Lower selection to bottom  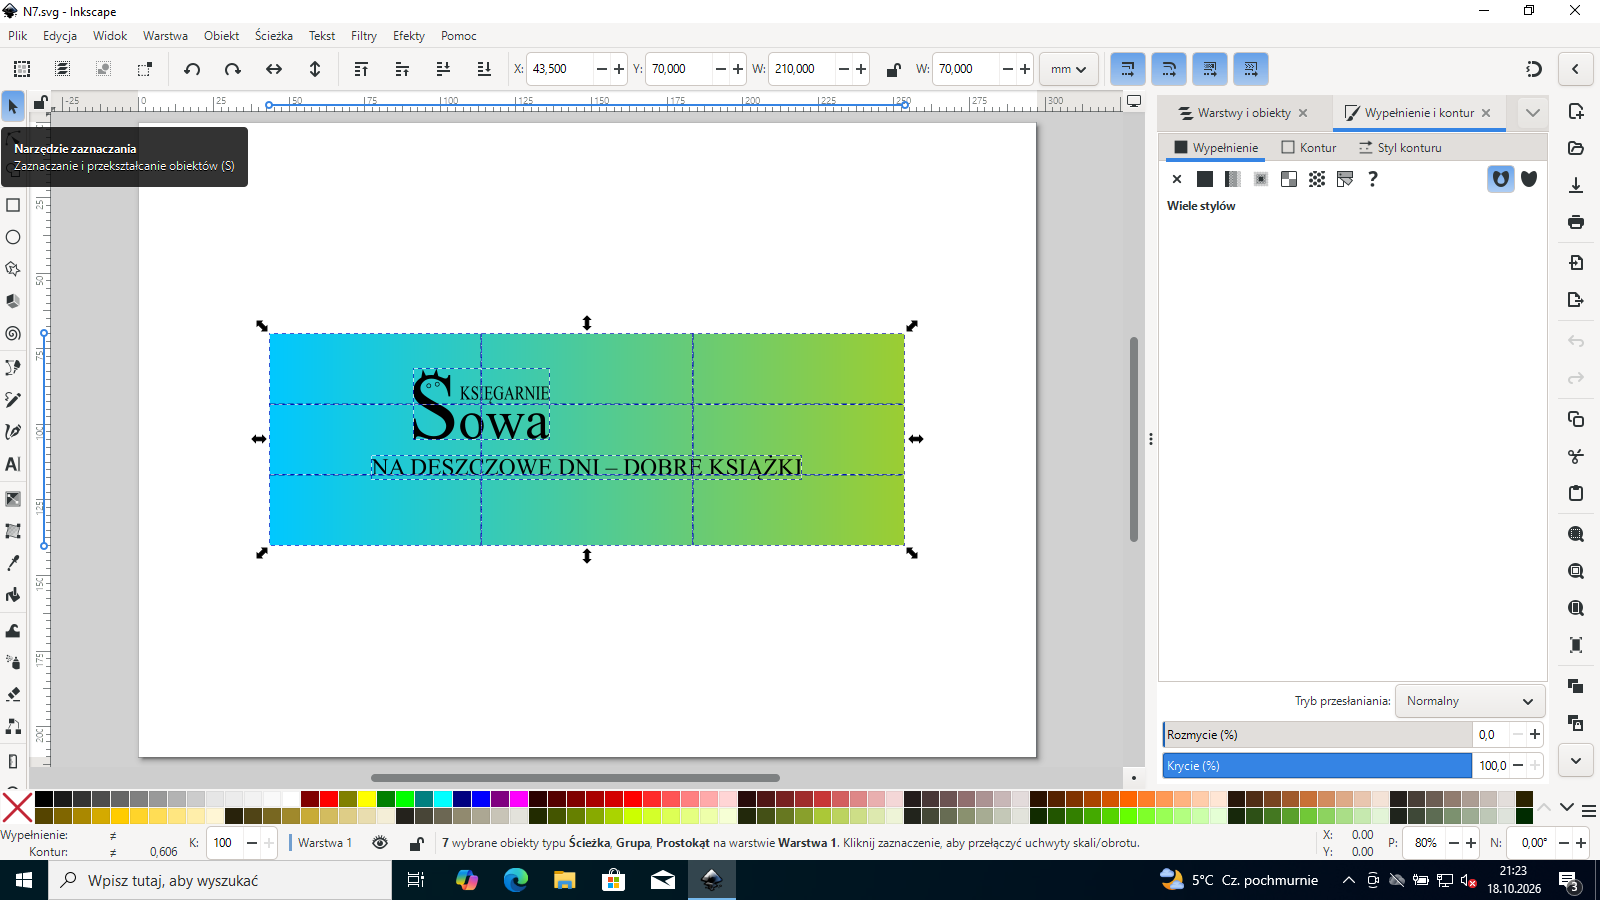484,69
